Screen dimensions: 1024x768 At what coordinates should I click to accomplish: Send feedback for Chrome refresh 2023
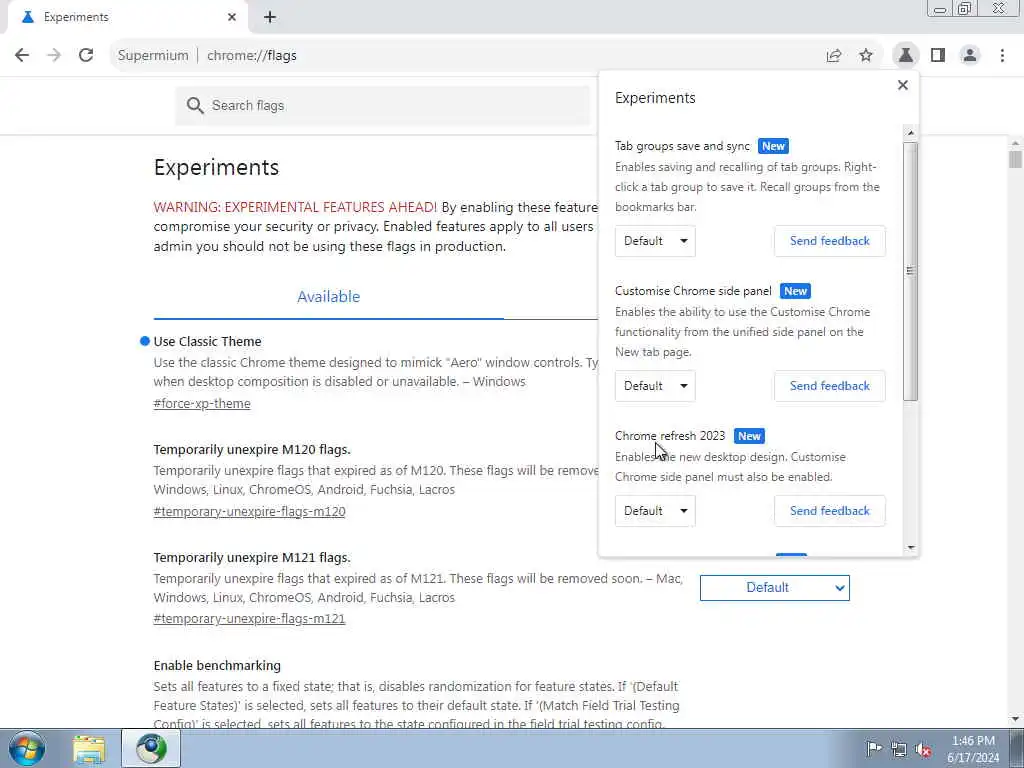tap(829, 511)
